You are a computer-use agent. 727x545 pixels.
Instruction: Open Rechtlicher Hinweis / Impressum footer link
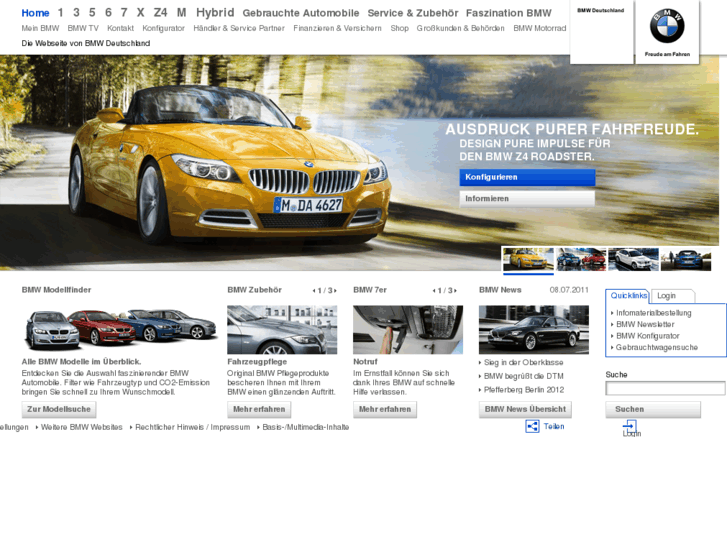pyautogui.click(x=192, y=427)
